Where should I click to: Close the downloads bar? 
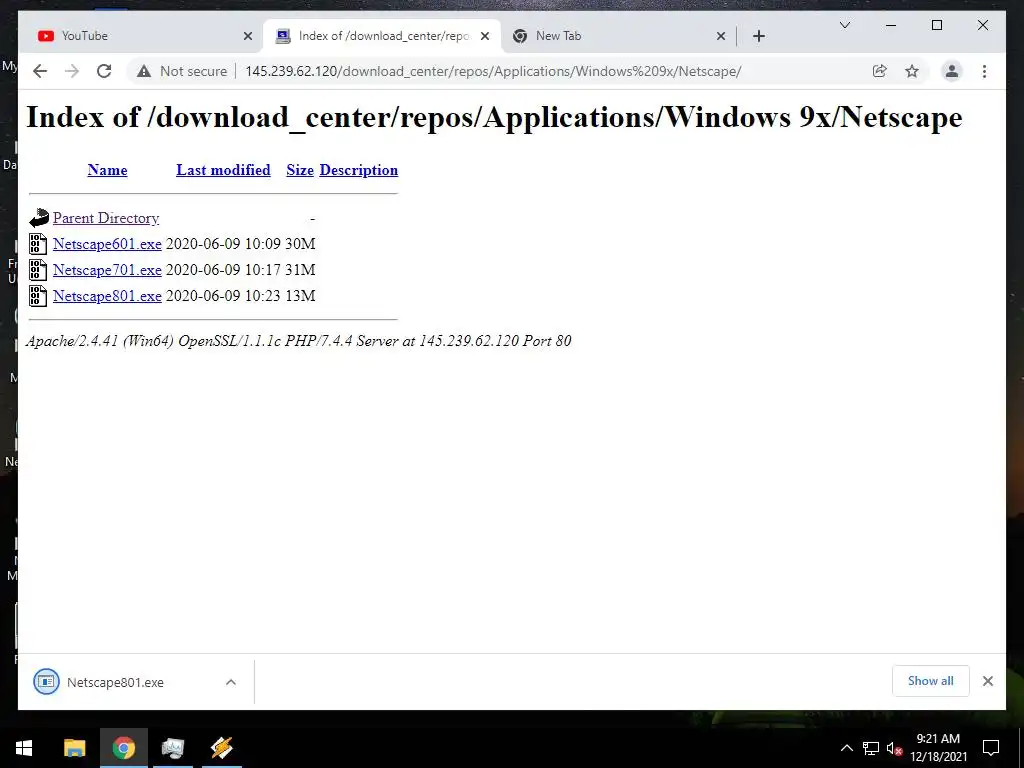click(x=987, y=681)
